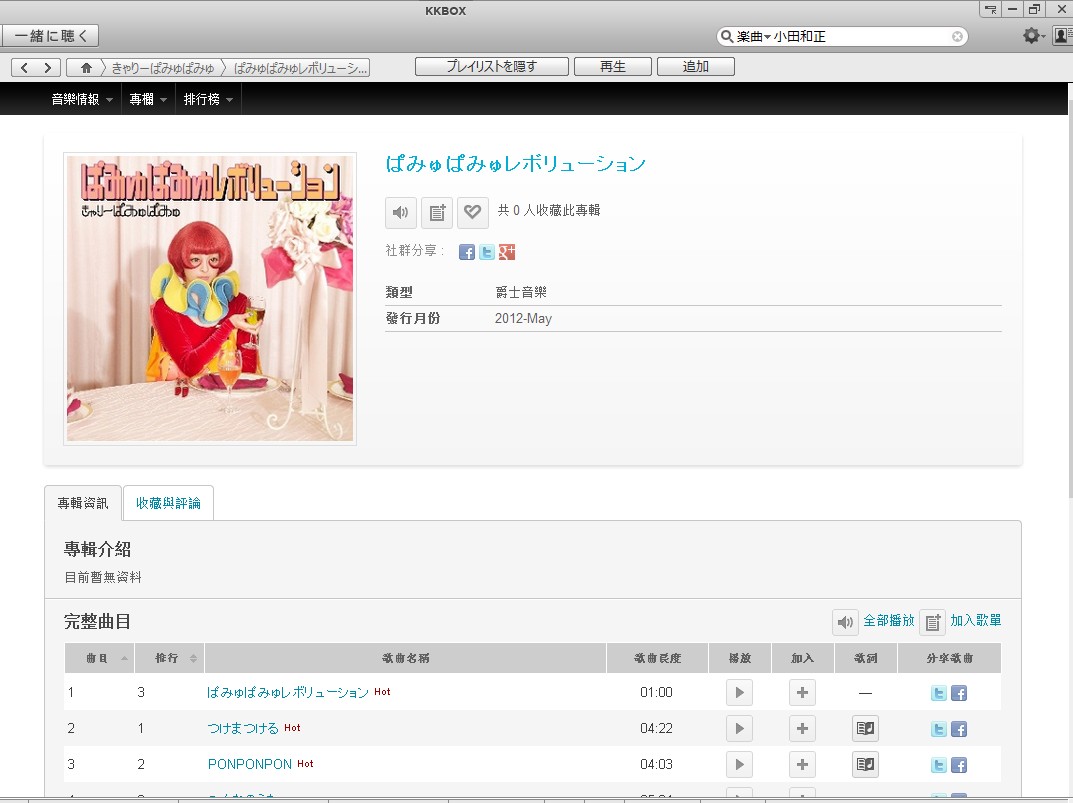
Task: Click the release date 2012-May
Action: [523, 318]
